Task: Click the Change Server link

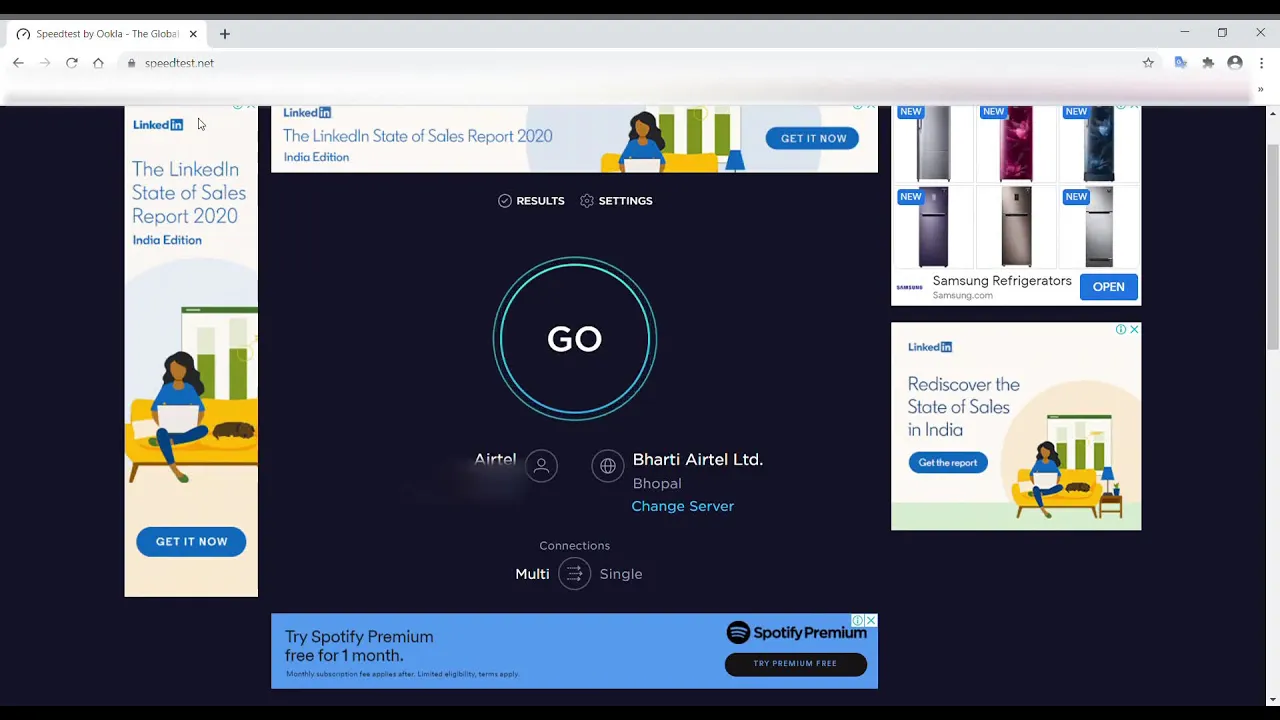Action: (683, 506)
